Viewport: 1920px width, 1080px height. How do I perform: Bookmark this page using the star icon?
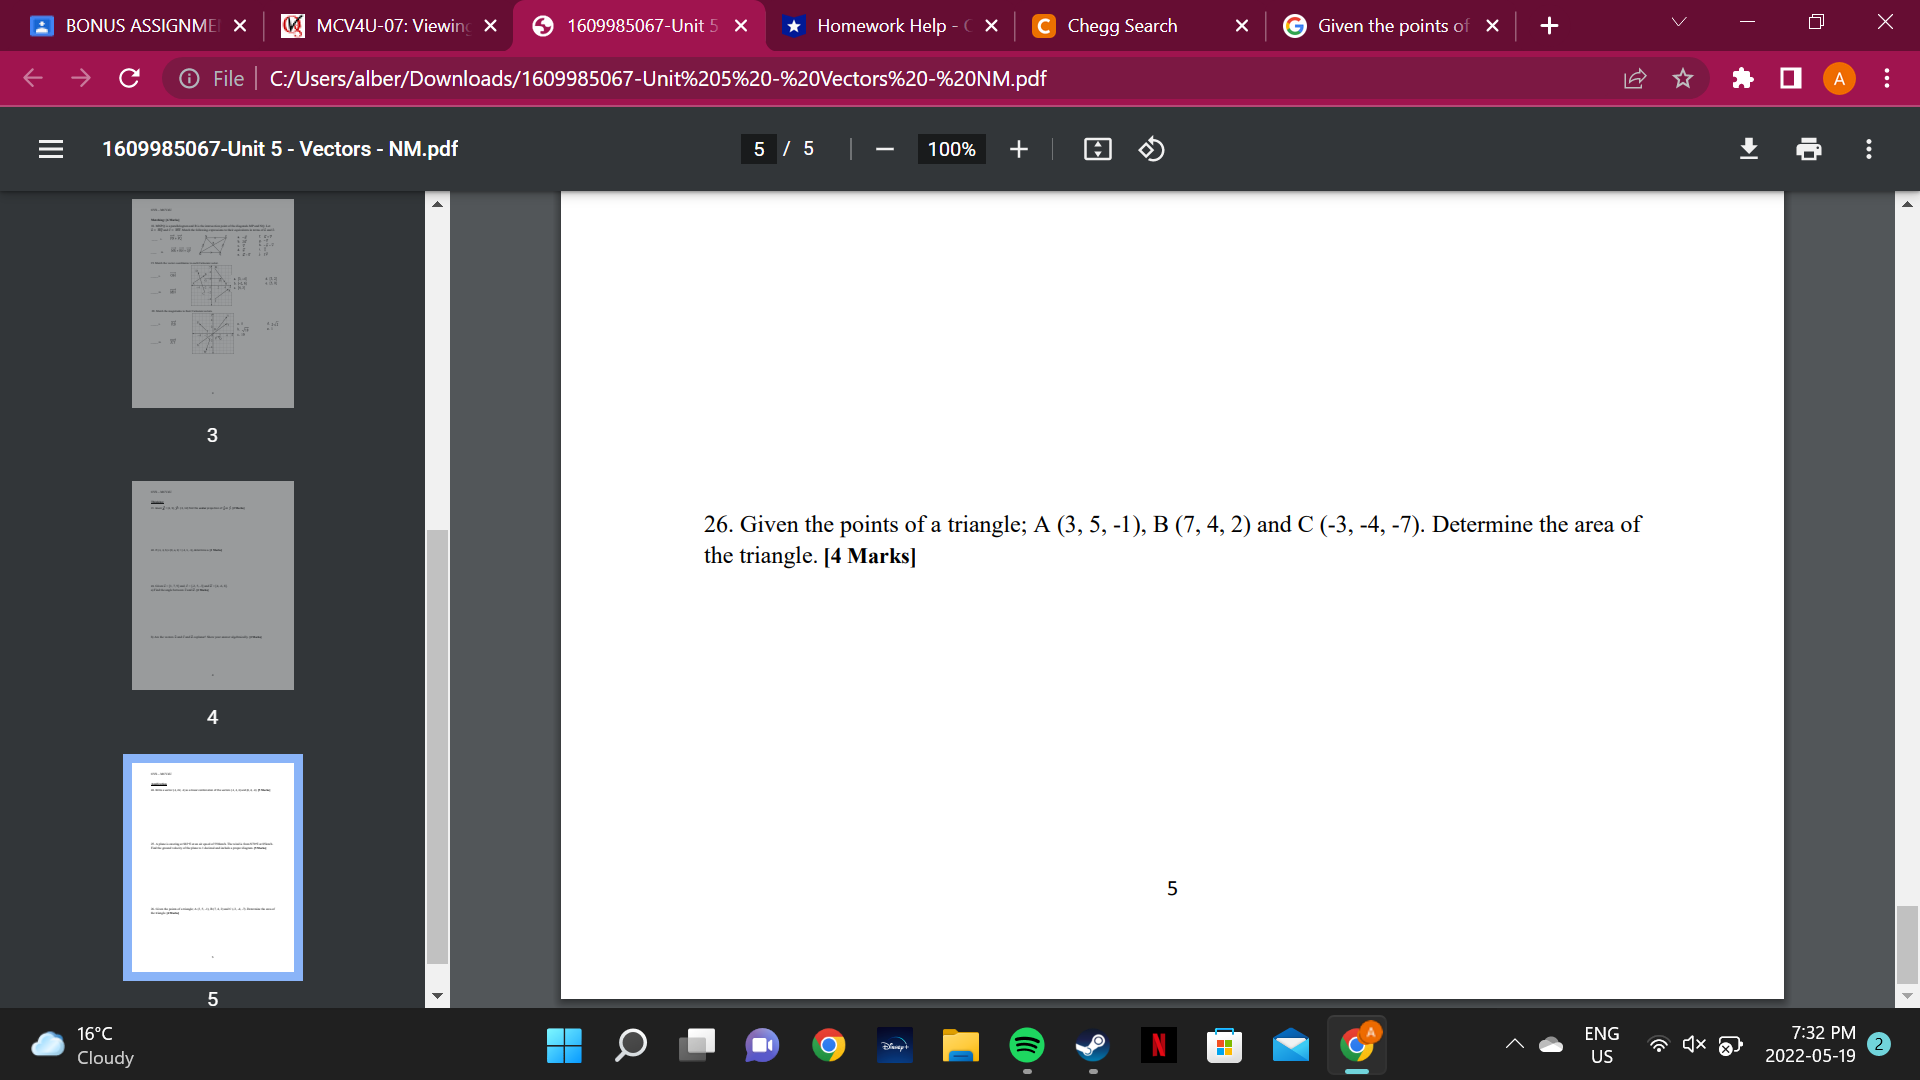(x=1683, y=78)
